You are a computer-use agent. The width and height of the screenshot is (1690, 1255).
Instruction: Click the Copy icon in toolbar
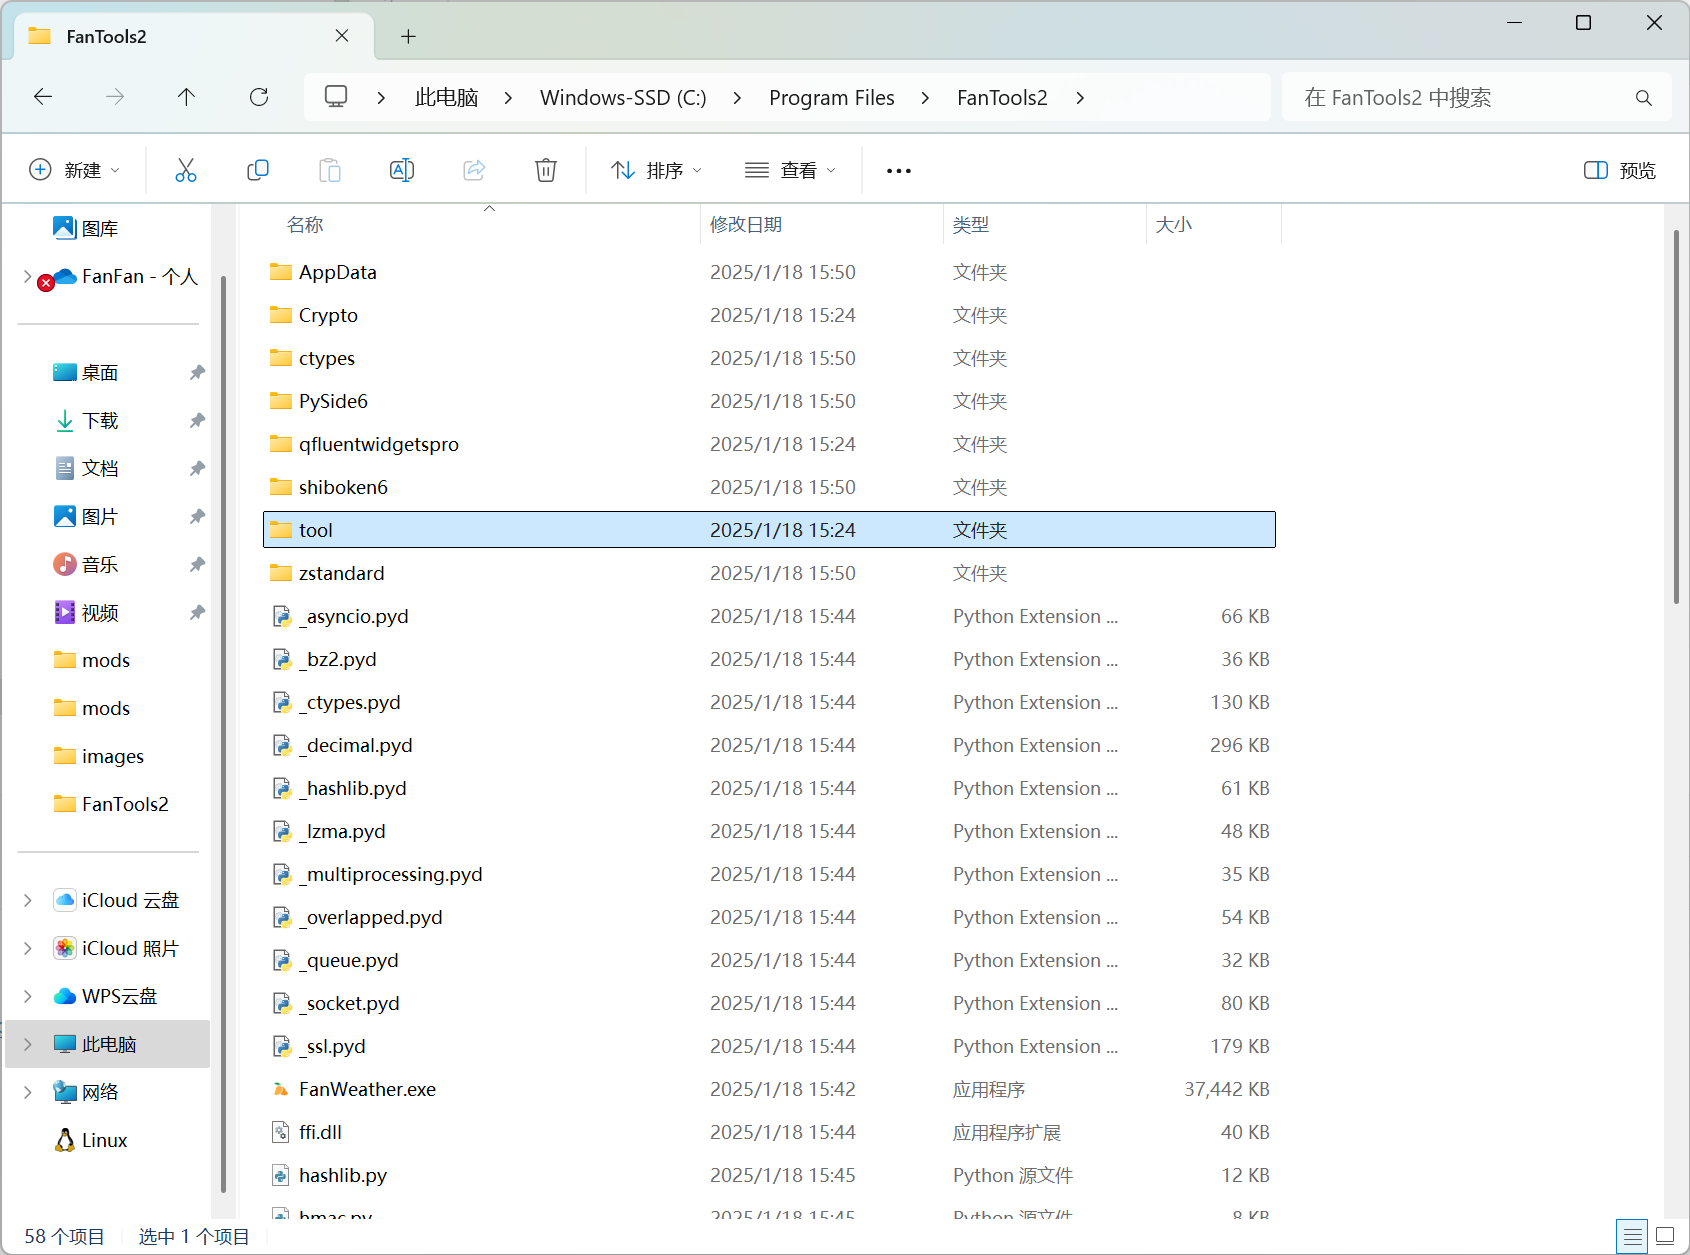(258, 170)
